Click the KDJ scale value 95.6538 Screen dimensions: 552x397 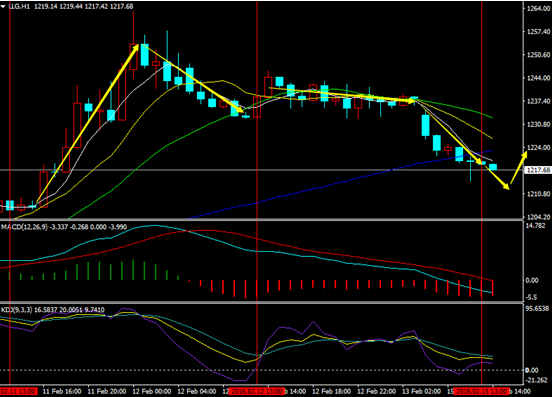537,309
